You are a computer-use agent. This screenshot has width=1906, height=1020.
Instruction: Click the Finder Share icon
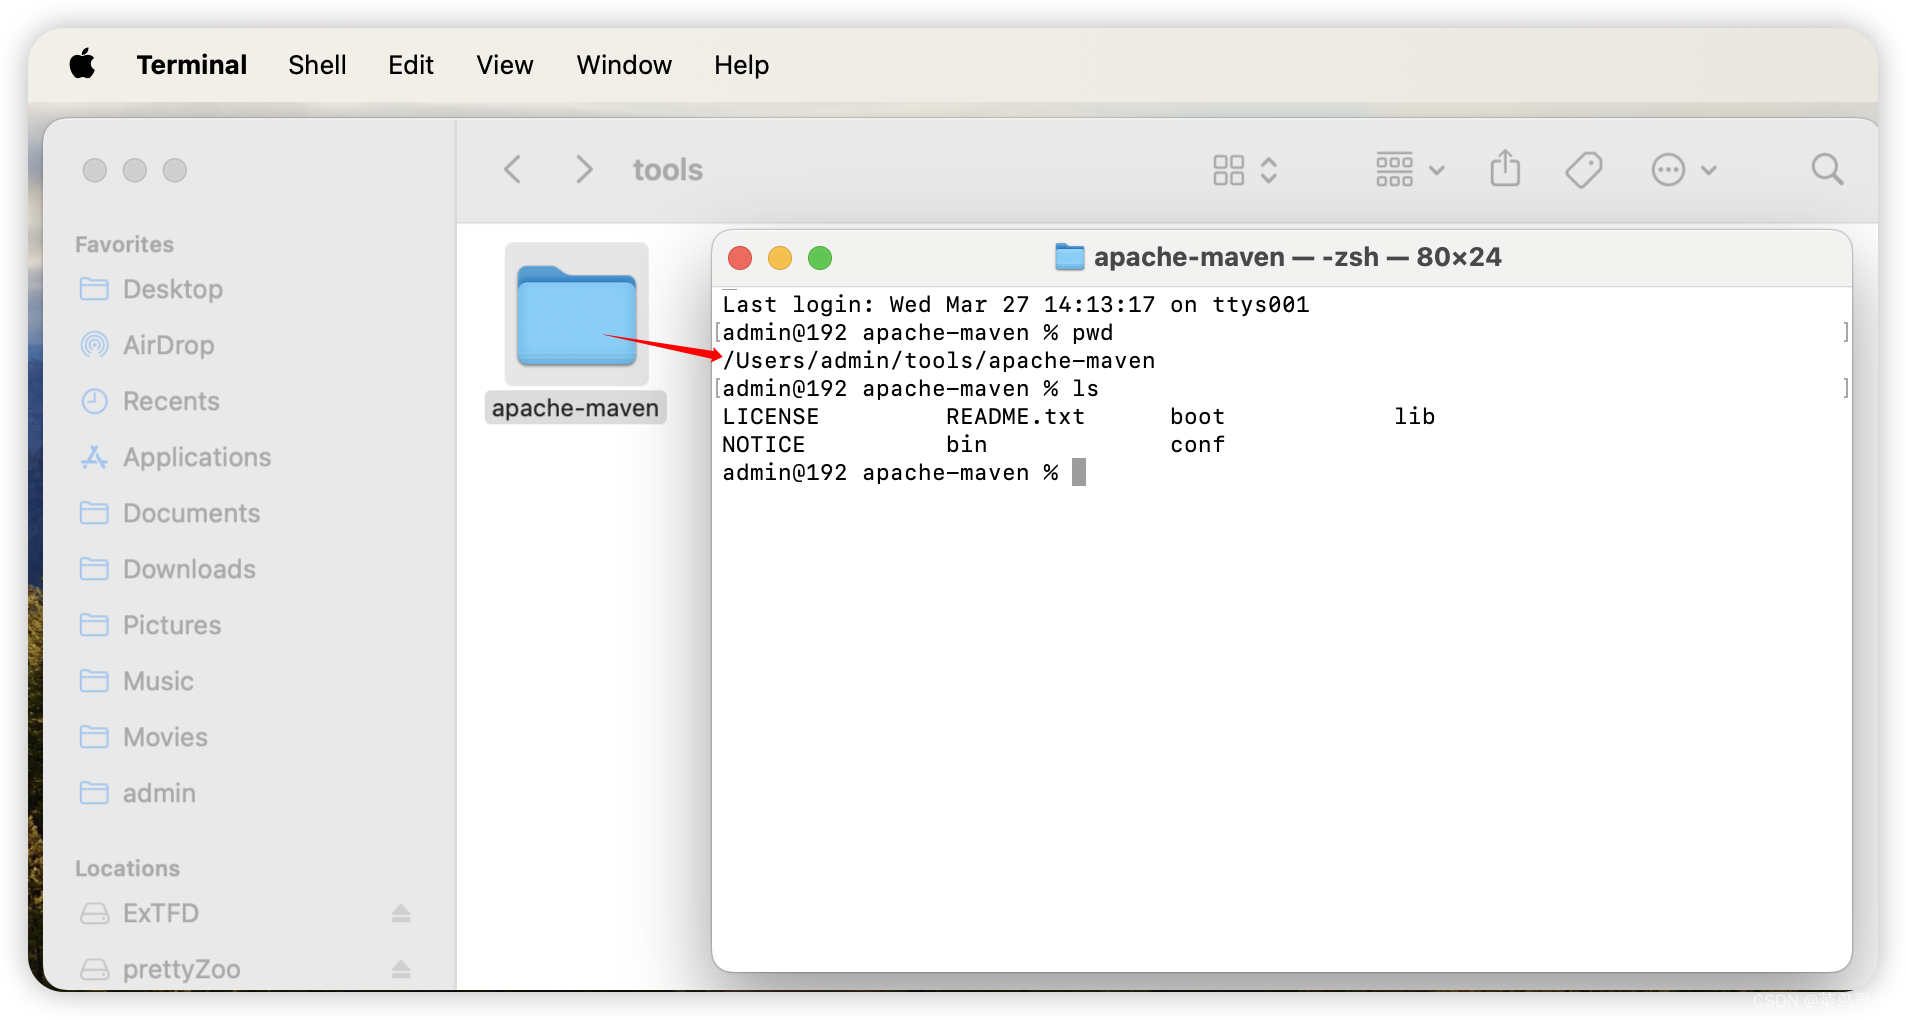coord(1505,169)
